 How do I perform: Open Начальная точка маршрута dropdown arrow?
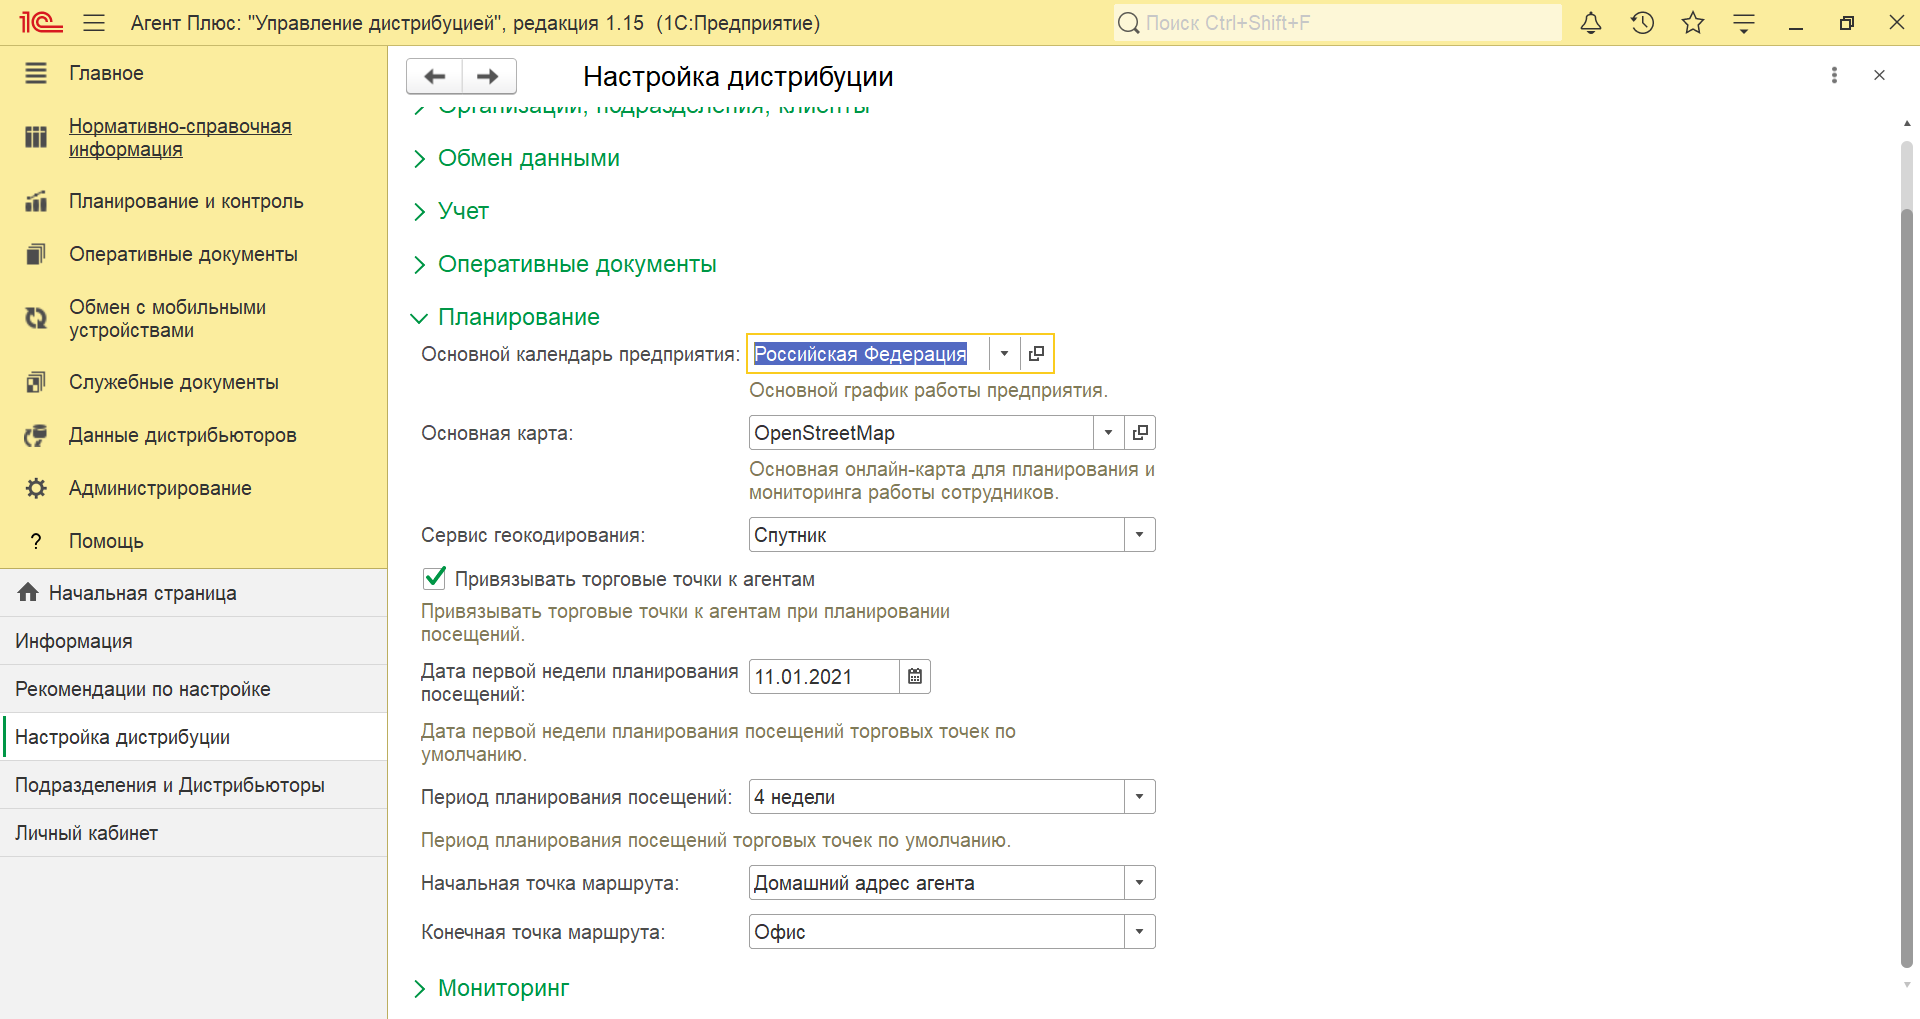tap(1139, 883)
